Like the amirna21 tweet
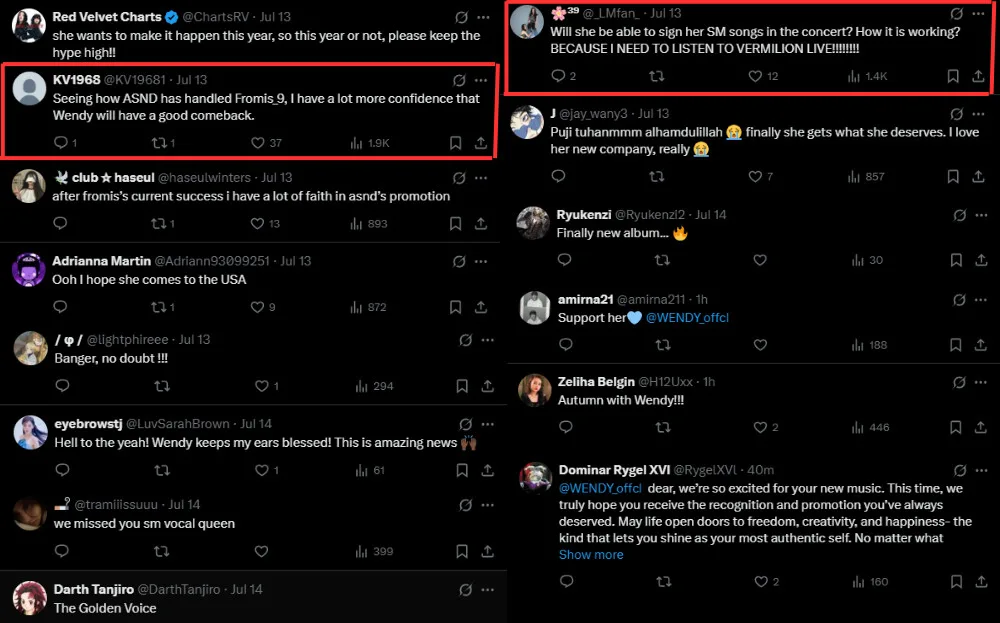The image size is (1000, 623). pyautogui.click(x=760, y=344)
